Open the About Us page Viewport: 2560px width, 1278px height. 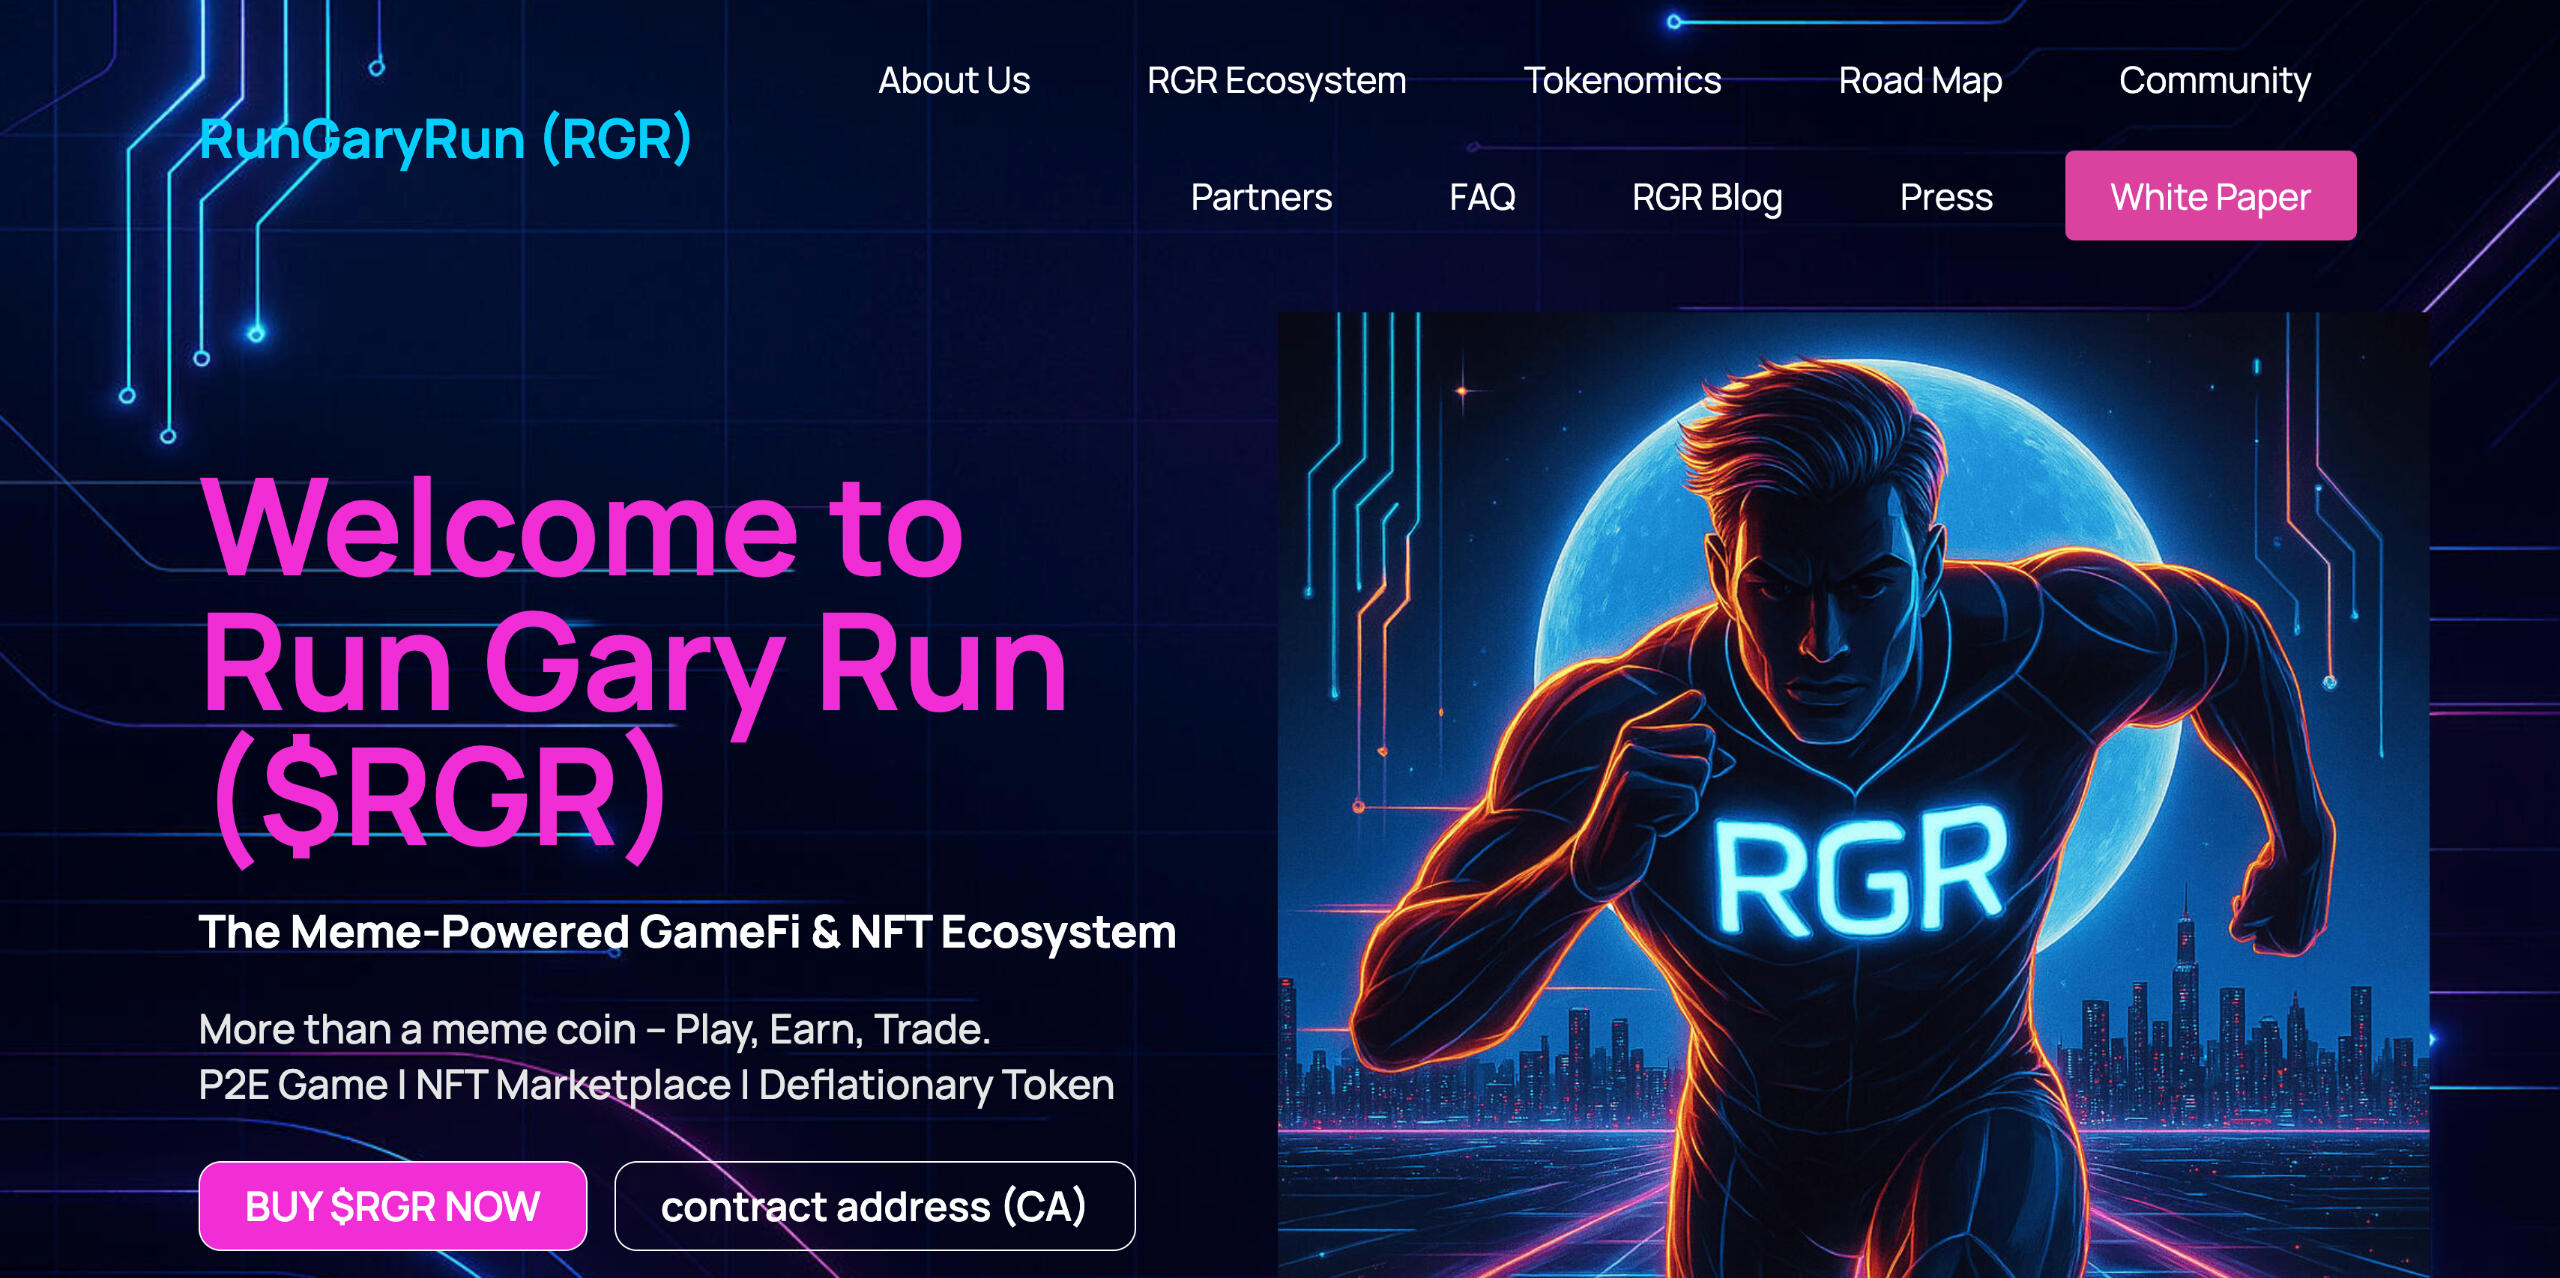click(x=955, y=80)
